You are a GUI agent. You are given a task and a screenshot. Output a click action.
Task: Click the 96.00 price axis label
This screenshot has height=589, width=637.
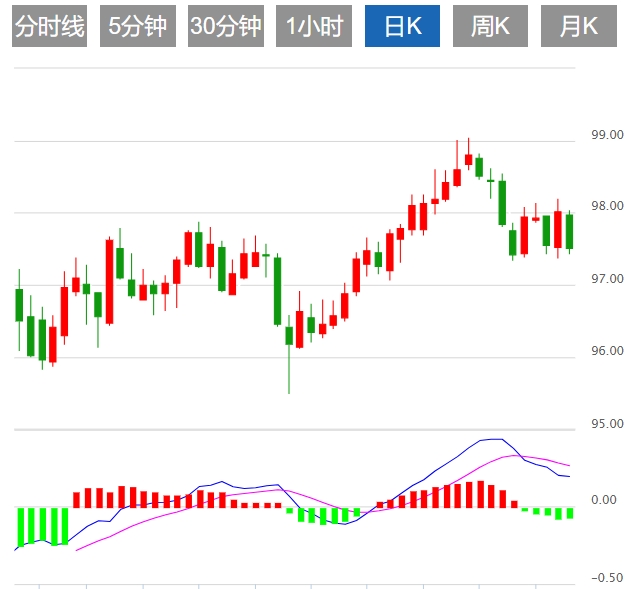607,351
